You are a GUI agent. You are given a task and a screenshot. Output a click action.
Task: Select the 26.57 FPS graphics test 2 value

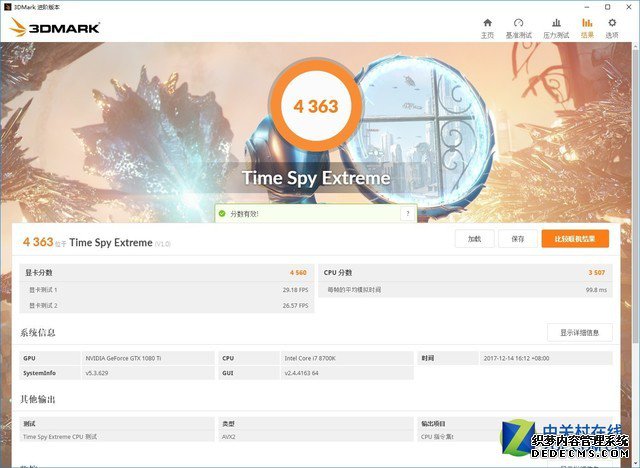click(296, 305)
